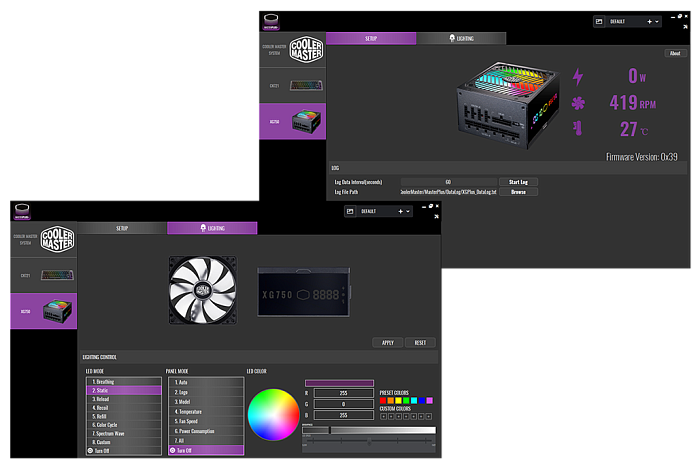Screen dimensions: 700x476
Task: Select Power Consumption panel mode
Action: pyautogui.click(x=206, y=431)
